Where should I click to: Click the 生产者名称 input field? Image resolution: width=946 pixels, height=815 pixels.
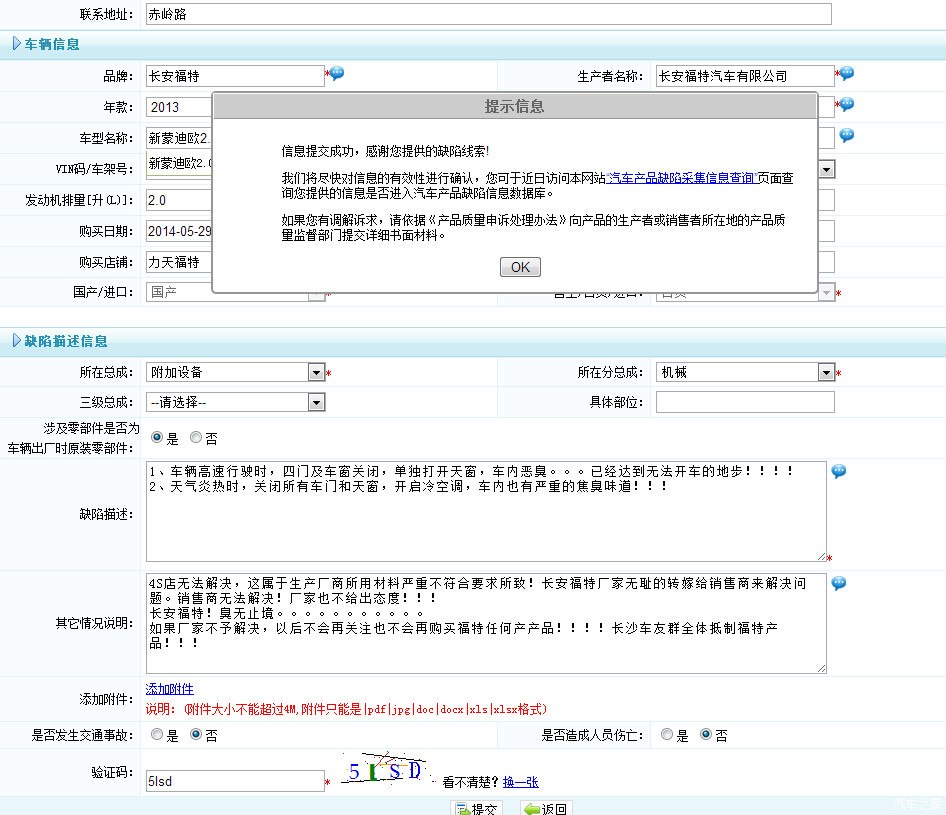745,76
